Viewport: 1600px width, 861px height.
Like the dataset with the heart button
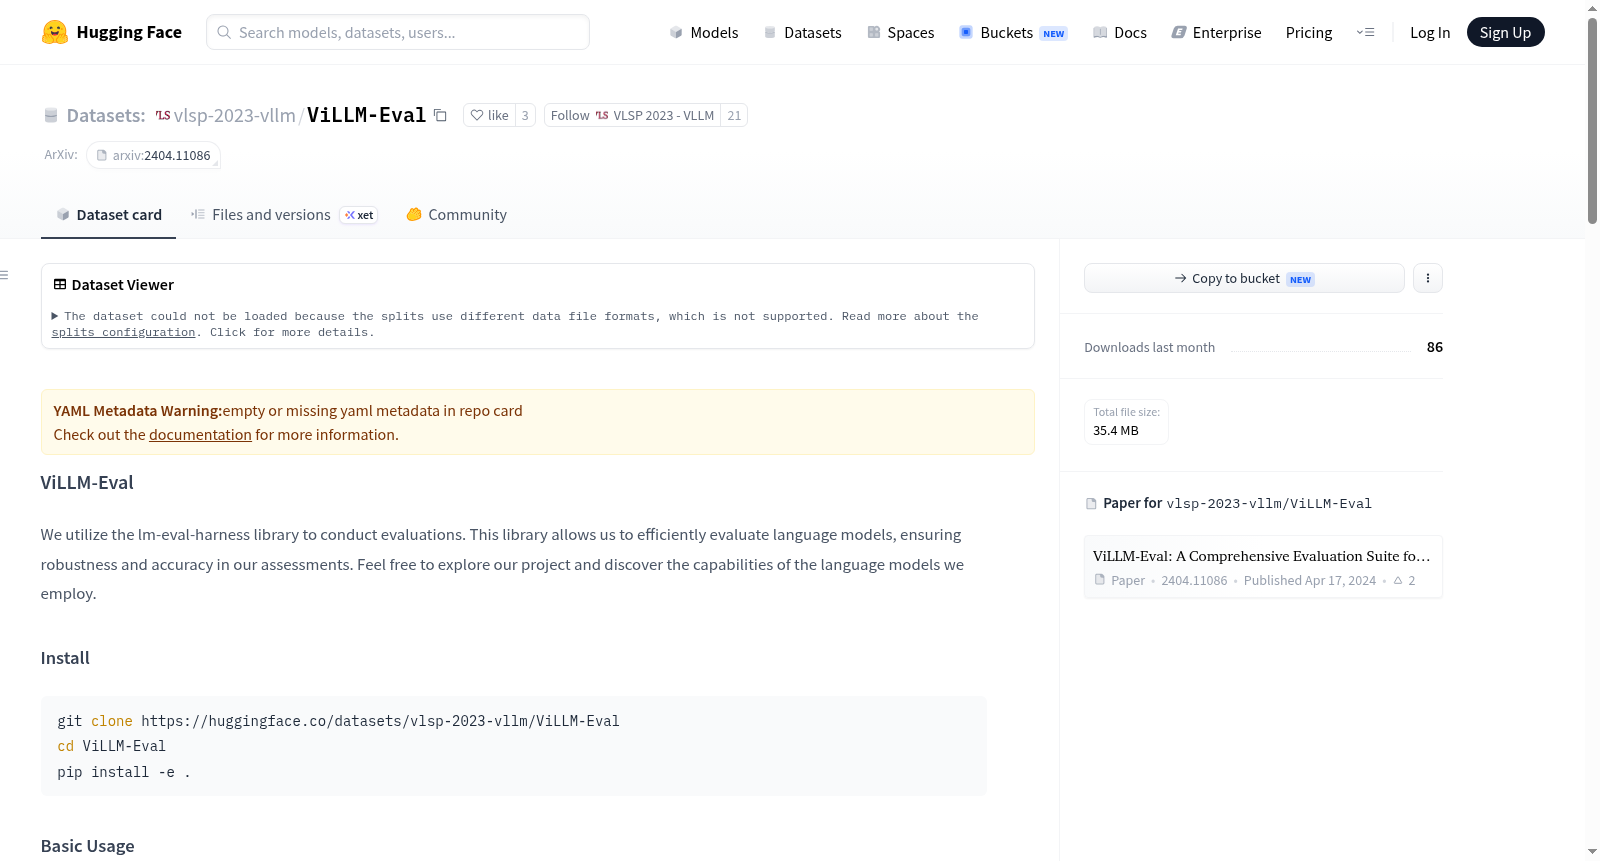click(x=489, y=115)
